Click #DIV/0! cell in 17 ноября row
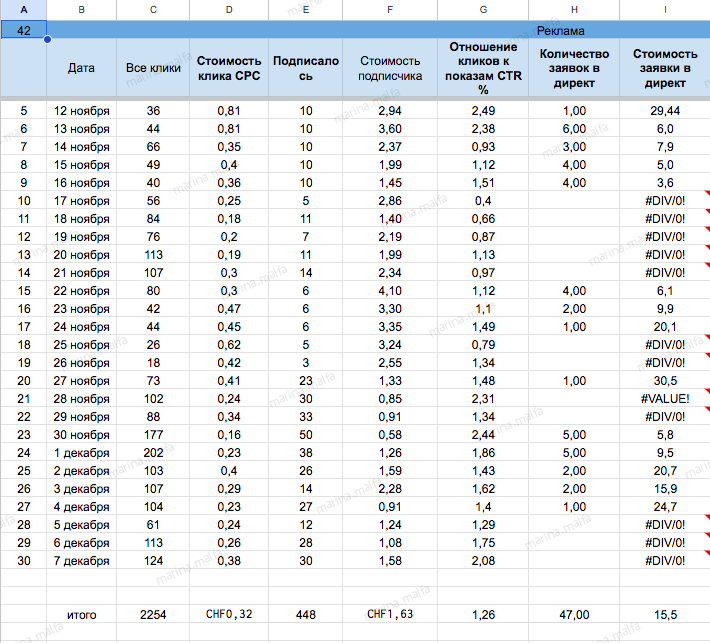The image size is (710, 643). coord(665,201)
